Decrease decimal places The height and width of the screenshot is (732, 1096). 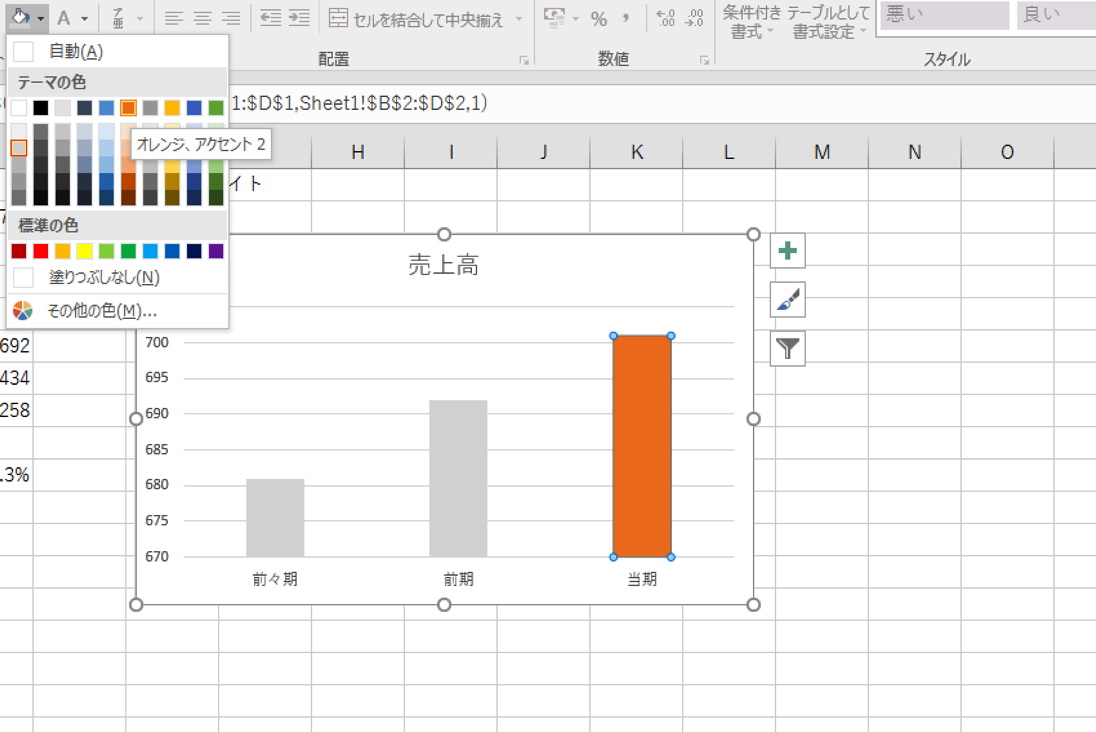(694, 18)
